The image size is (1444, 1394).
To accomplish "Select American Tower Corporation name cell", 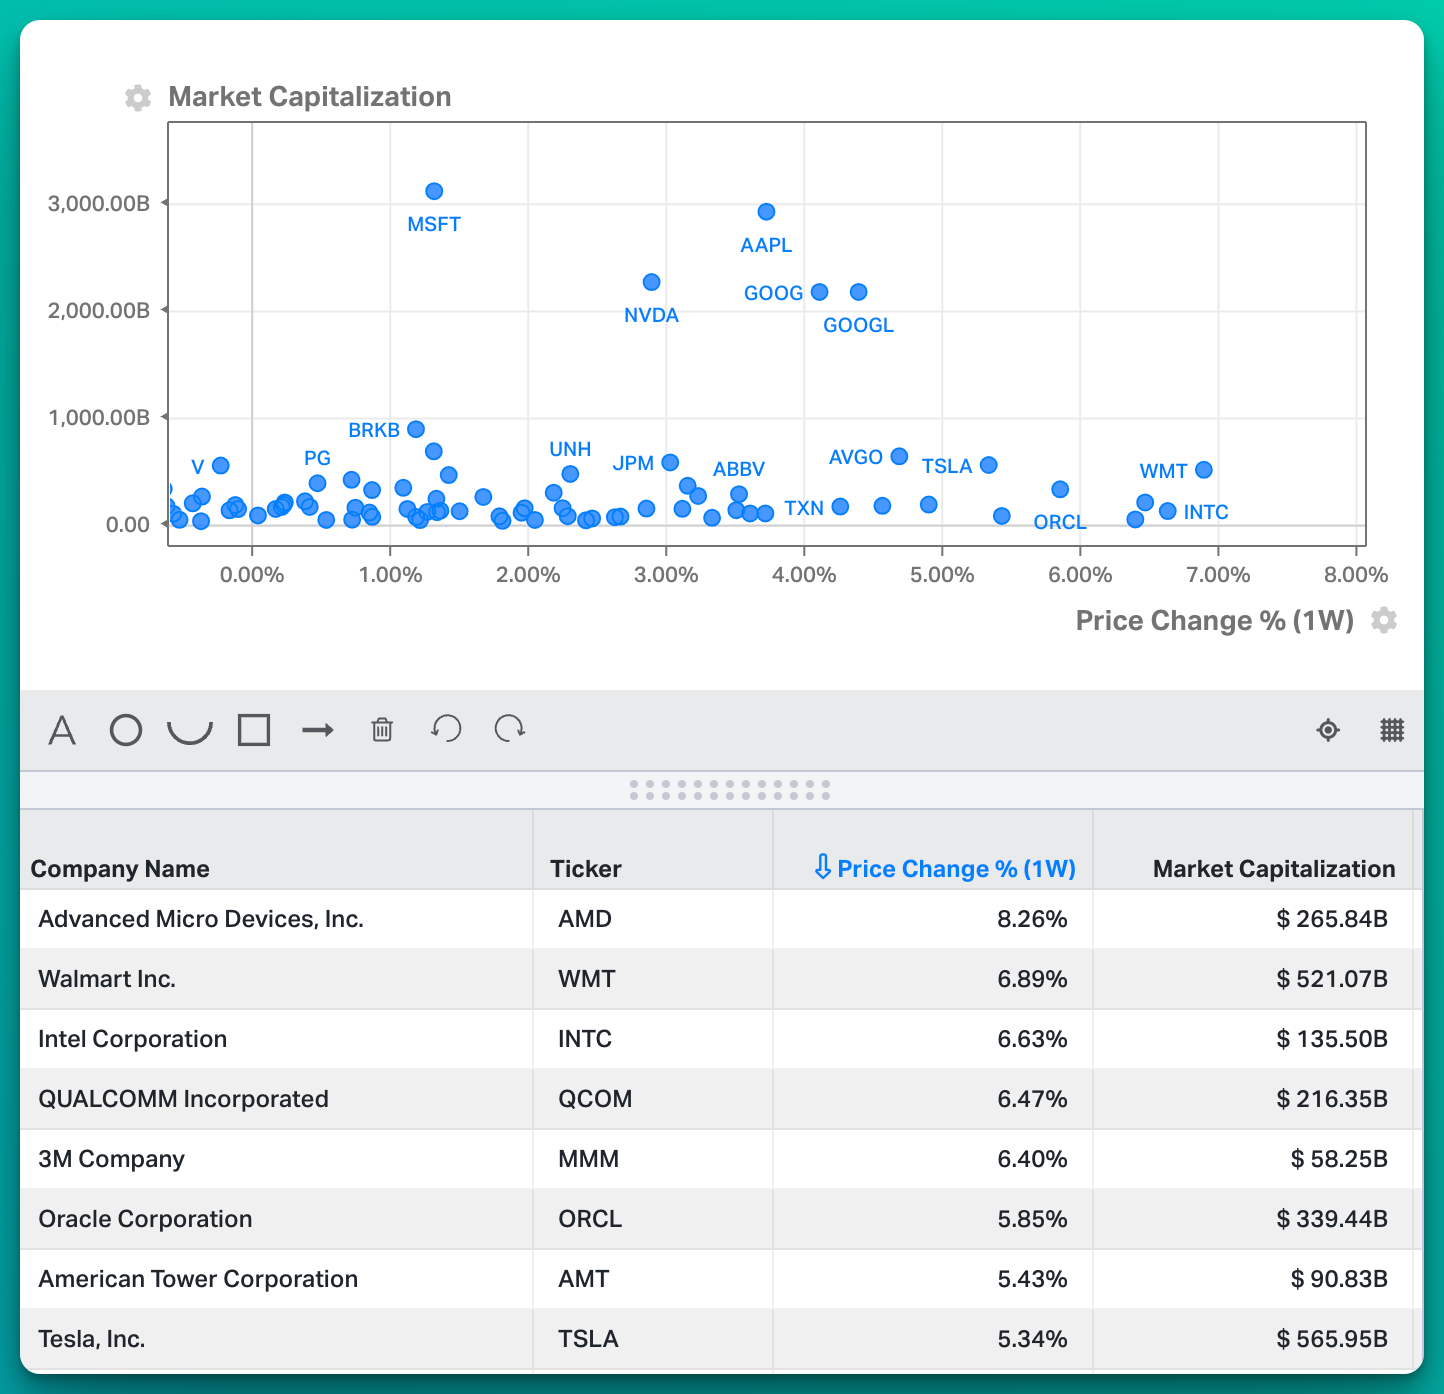I will pyautogui.click(x=276, y=1279).
